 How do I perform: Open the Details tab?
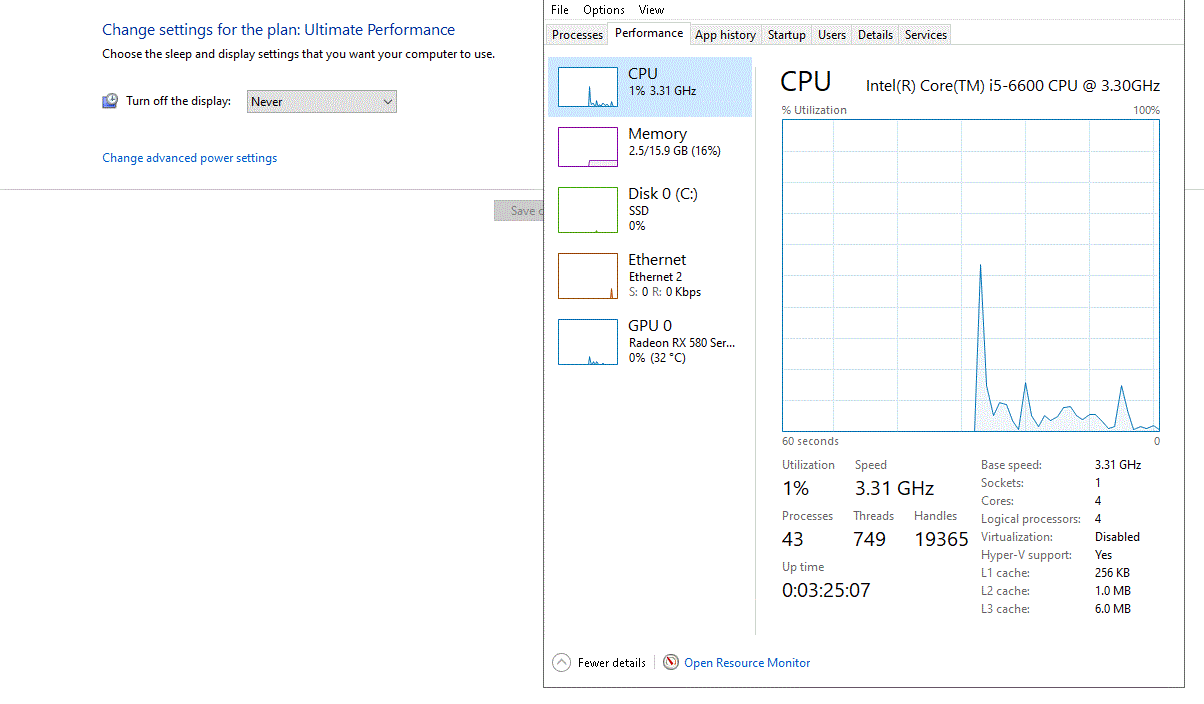click(x=875, y=35)
